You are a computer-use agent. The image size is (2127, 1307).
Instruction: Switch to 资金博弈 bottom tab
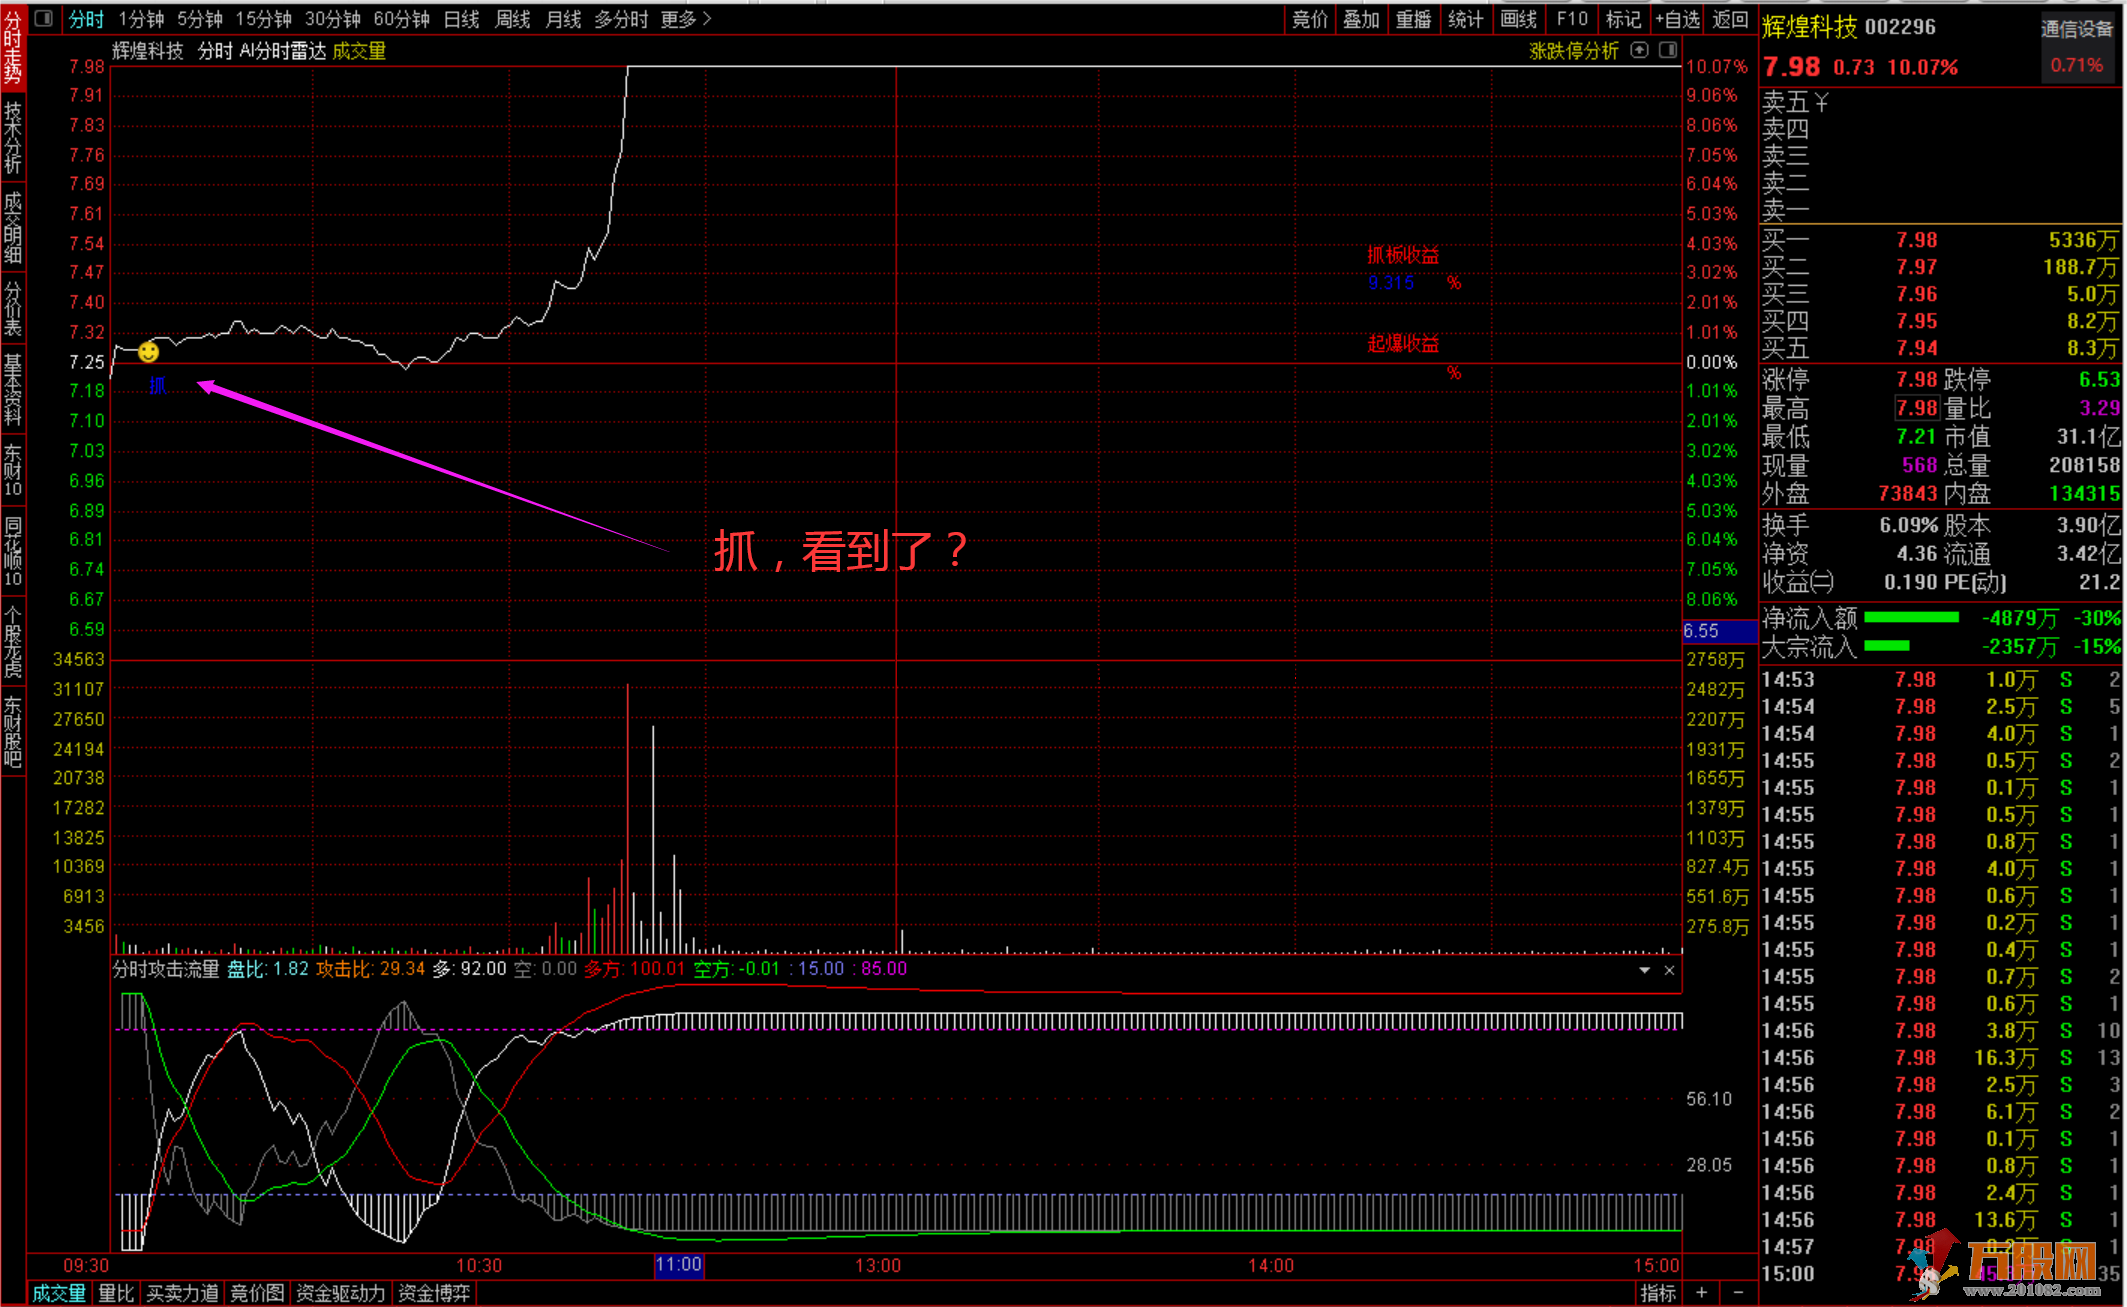coord(434,1293)
